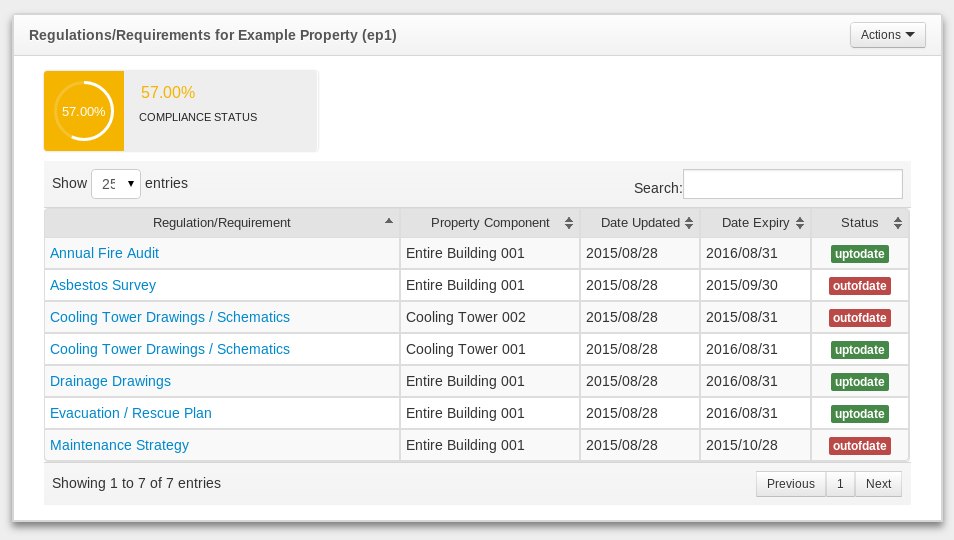
Task: Sort by Date Expiry sort icon
Action: click(x=799, y=223)
